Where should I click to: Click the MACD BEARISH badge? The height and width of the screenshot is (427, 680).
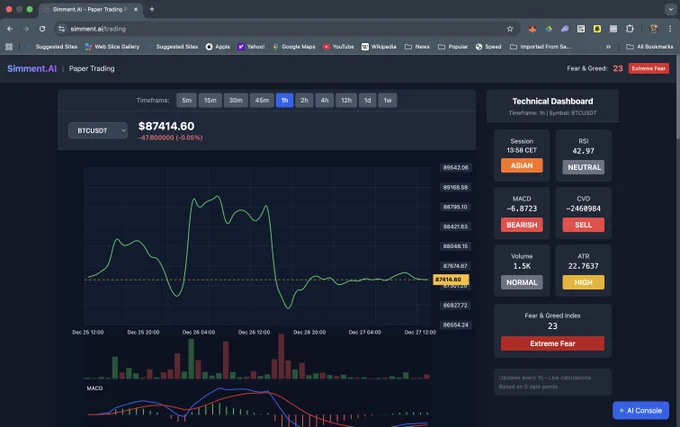point(522,225)
